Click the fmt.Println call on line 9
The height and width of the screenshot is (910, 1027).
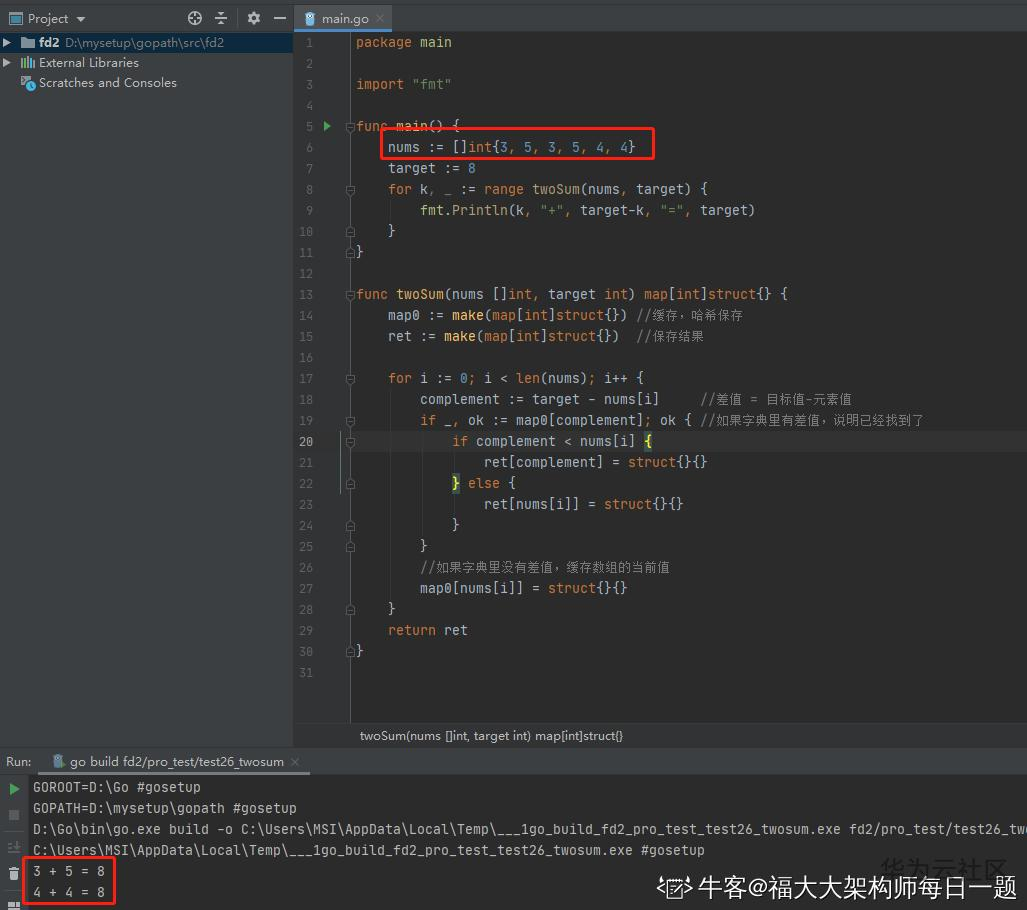(587, 210)
